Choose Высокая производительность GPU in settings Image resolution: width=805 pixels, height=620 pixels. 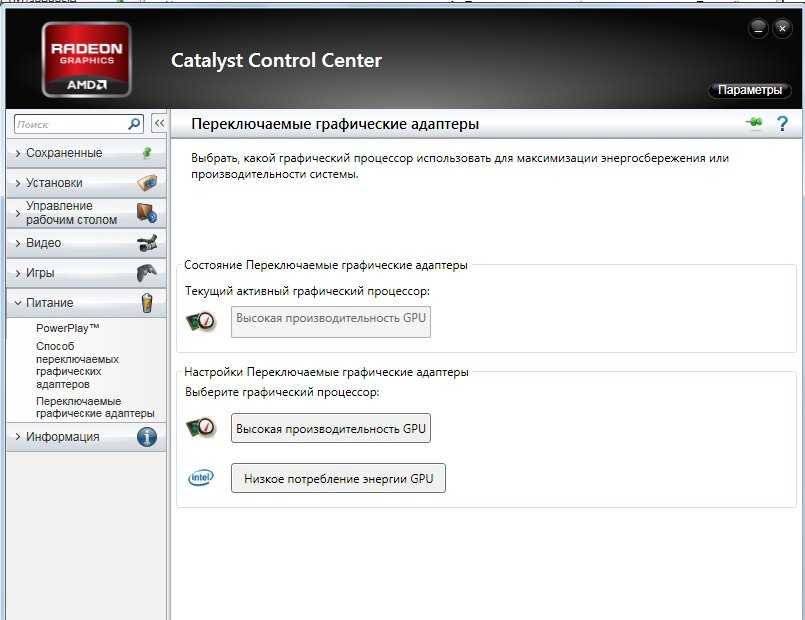(x=331, y=429)
